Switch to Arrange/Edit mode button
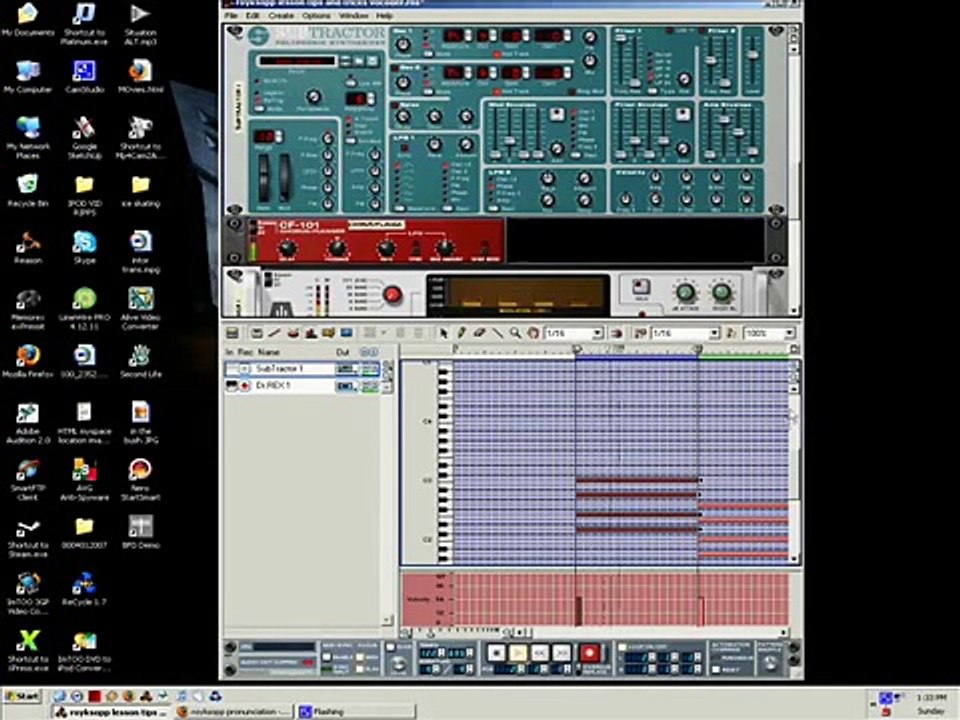Image resolution: width=960 pixels, height=720 pixels. 232,333
